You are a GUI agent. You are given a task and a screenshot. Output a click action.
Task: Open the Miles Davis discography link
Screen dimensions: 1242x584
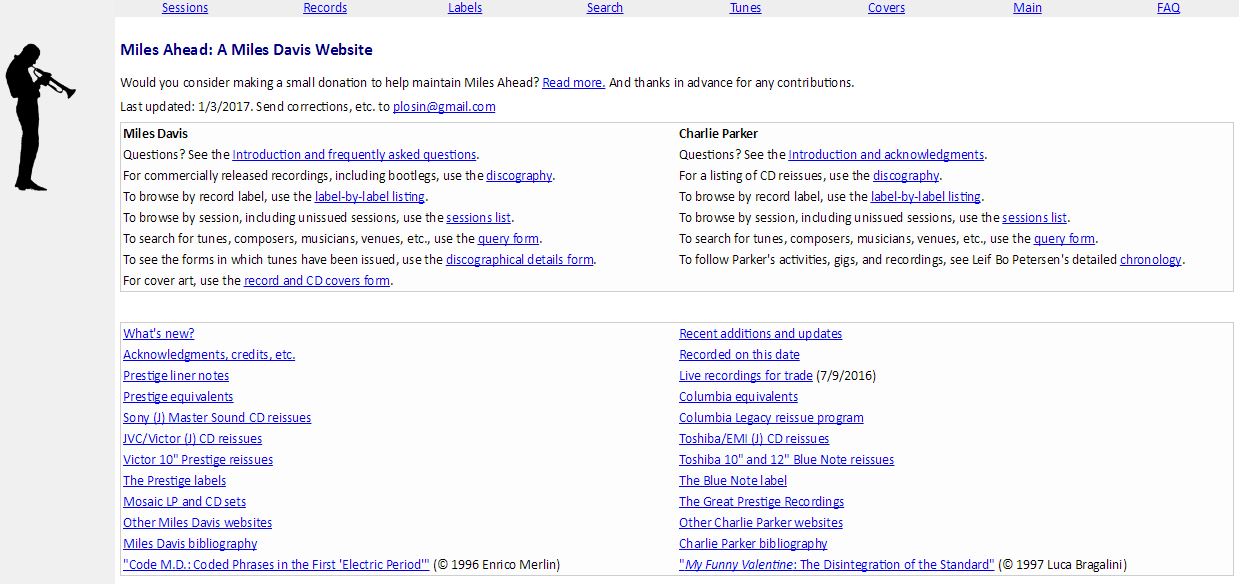[519, 176]
